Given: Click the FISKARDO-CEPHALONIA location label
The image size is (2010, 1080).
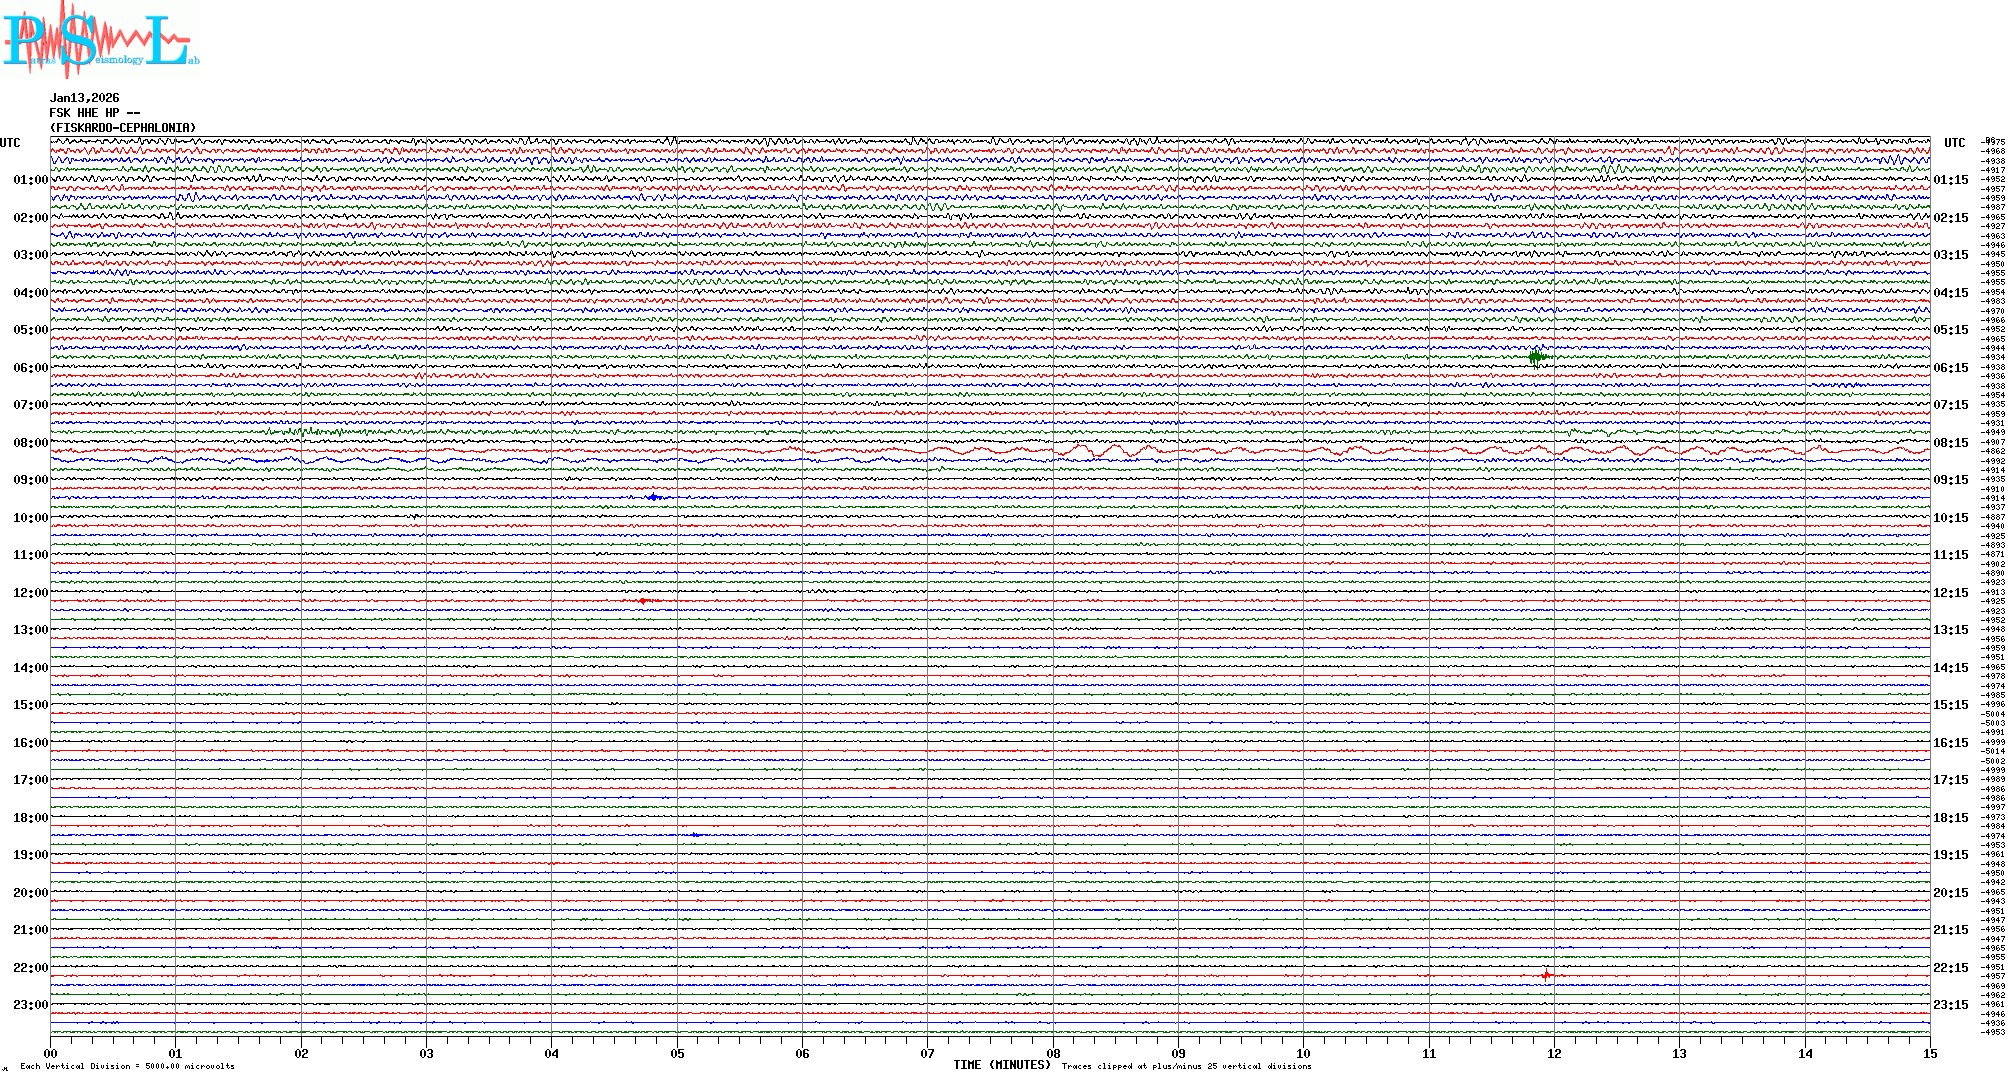Looking at the screenshot, I should tap(123, 128).
